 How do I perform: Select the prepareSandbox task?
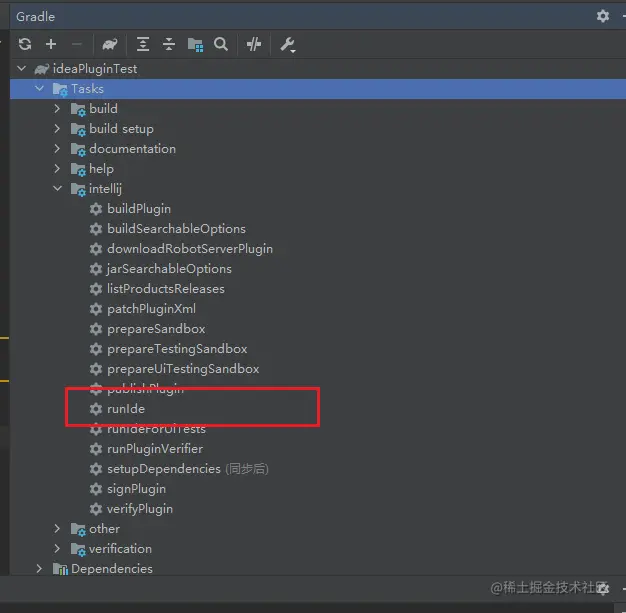pos(156,329)
